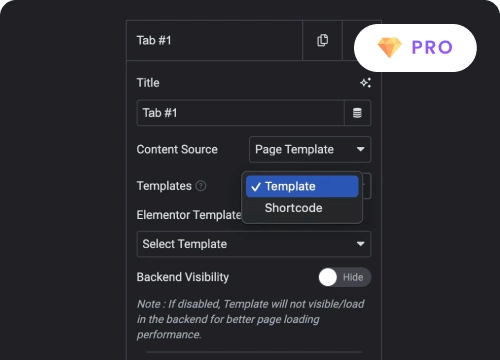This screenshot has width=500, height=360.
Task: Open the Content Source Page Template dropdown
Action: 310,149
